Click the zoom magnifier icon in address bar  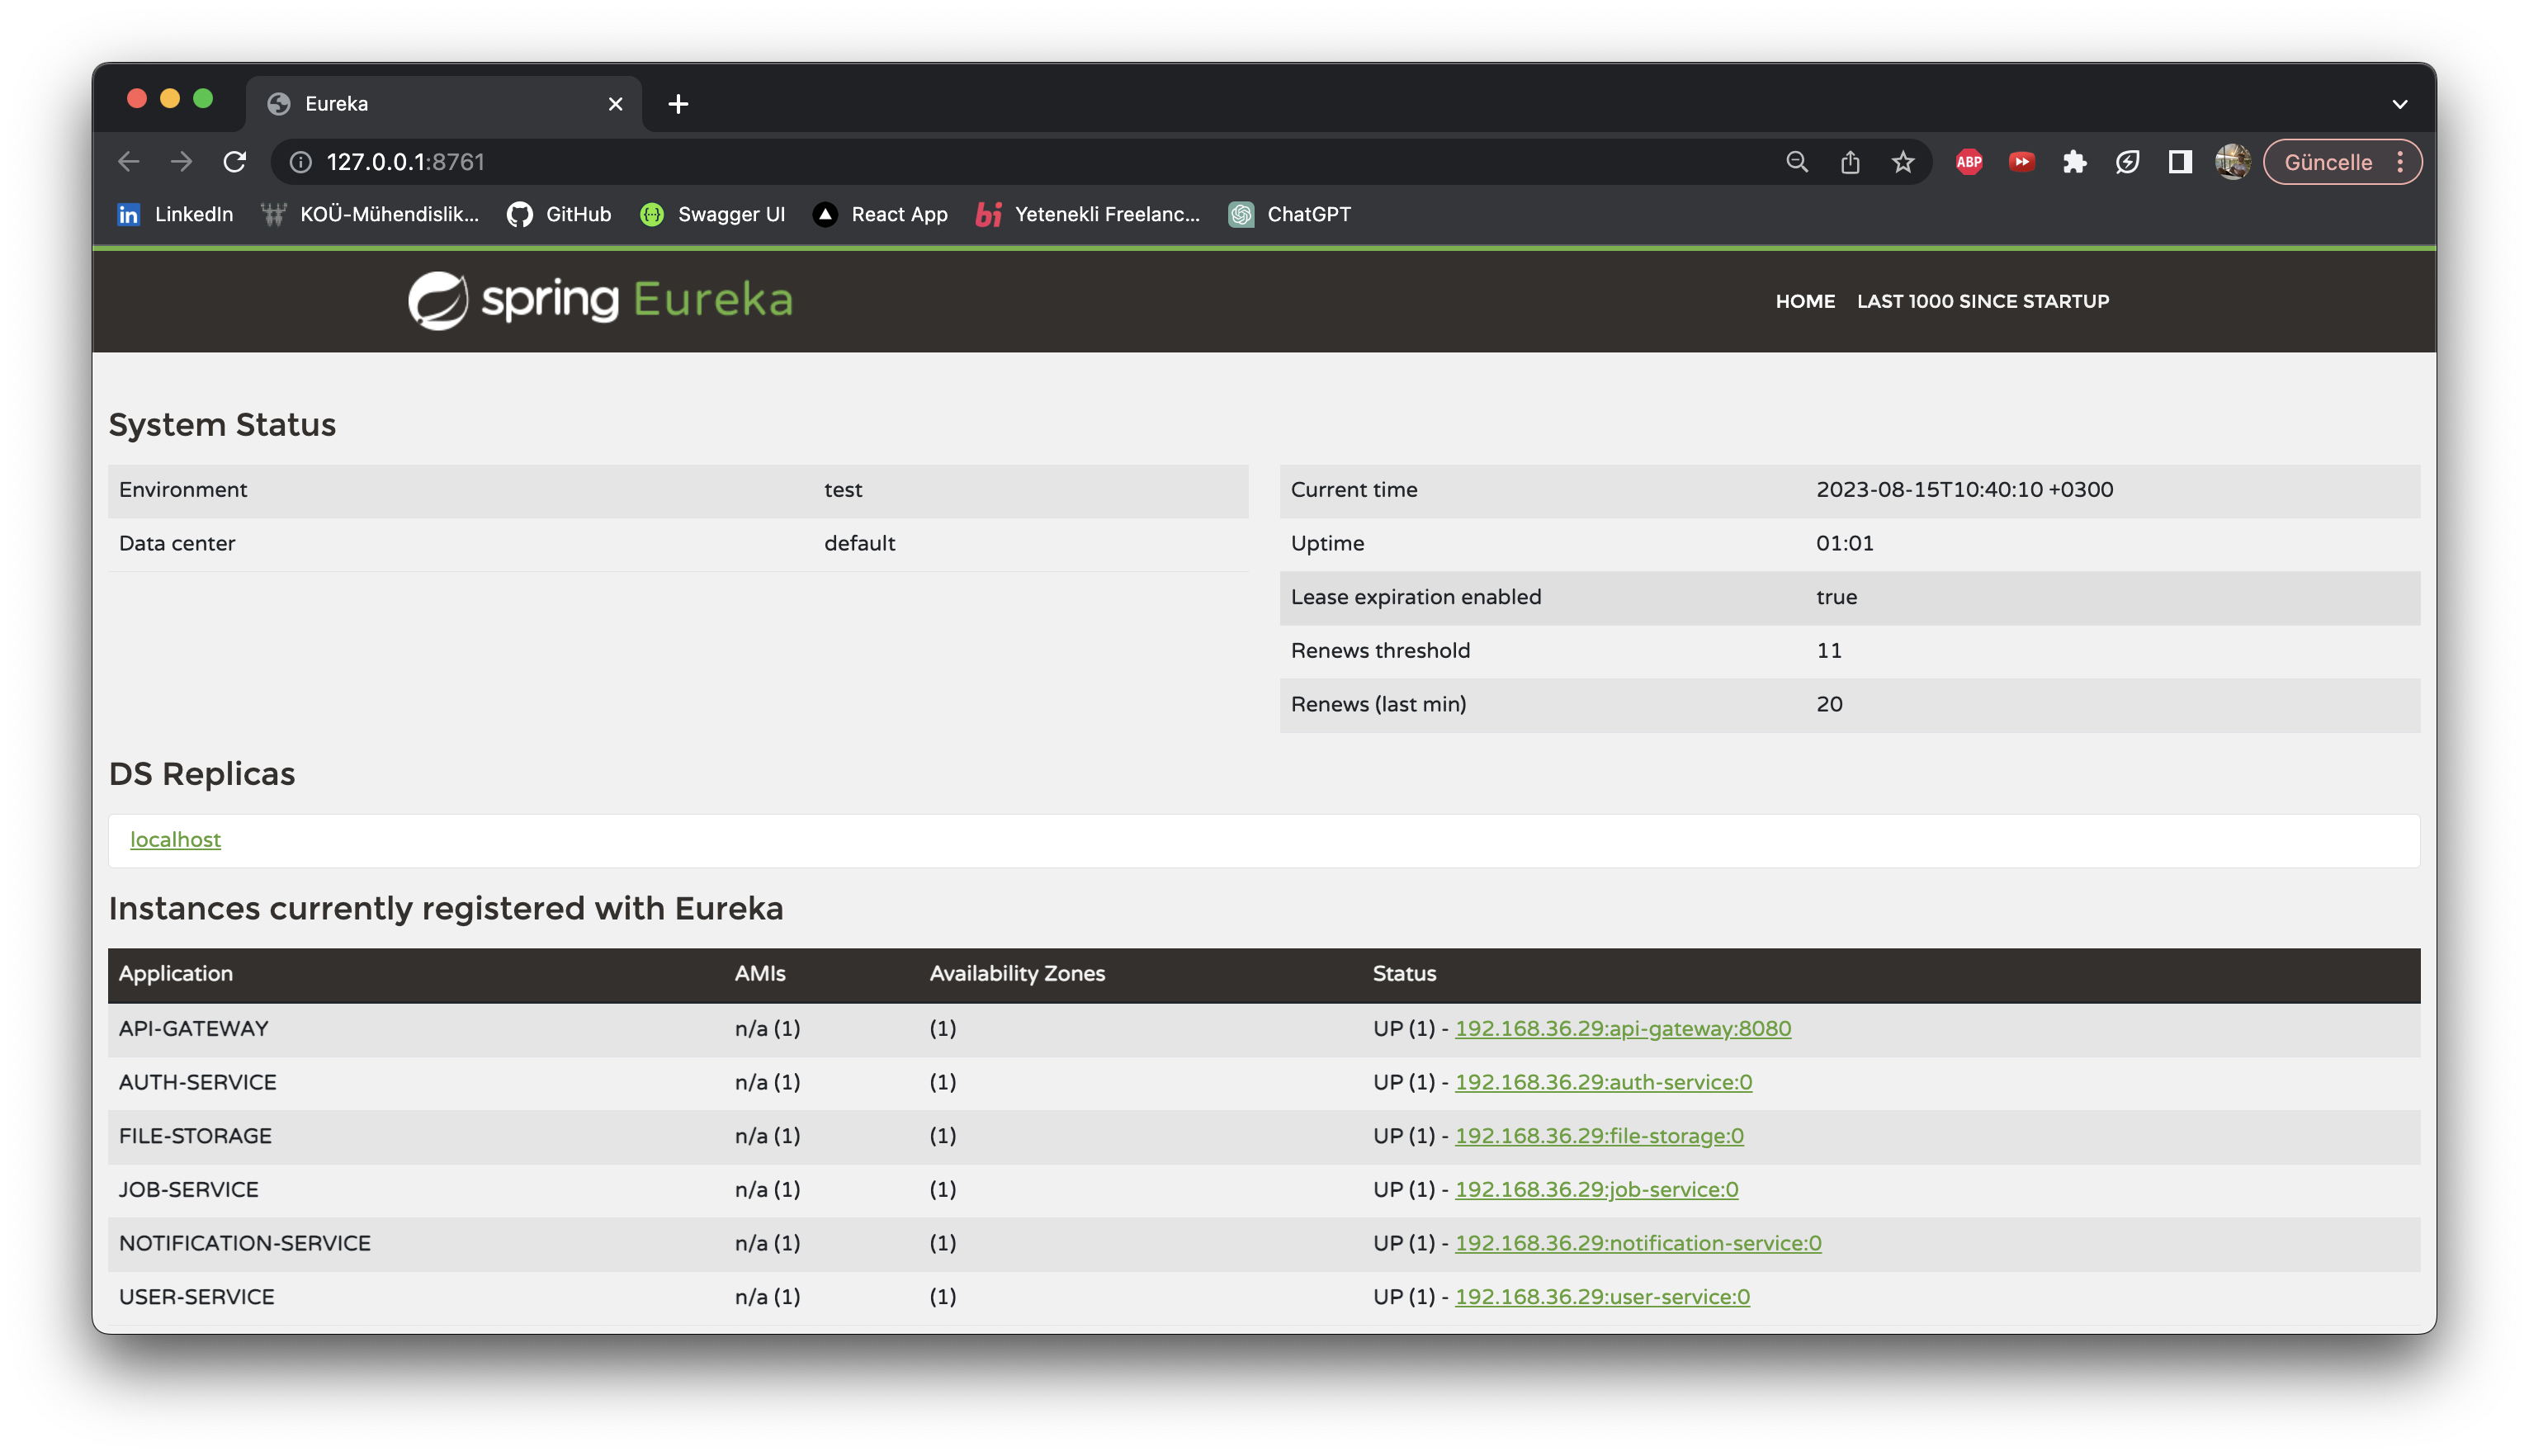(1796, 162)
